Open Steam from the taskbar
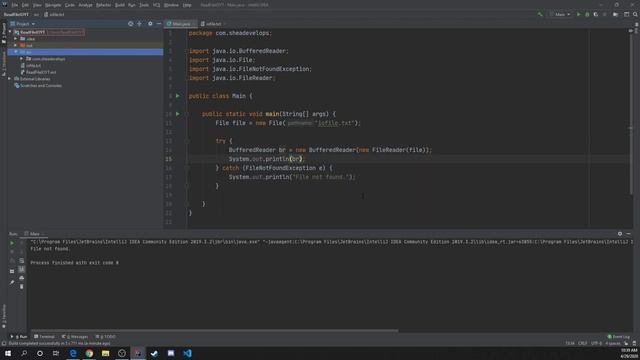 (x=154, y=353)
